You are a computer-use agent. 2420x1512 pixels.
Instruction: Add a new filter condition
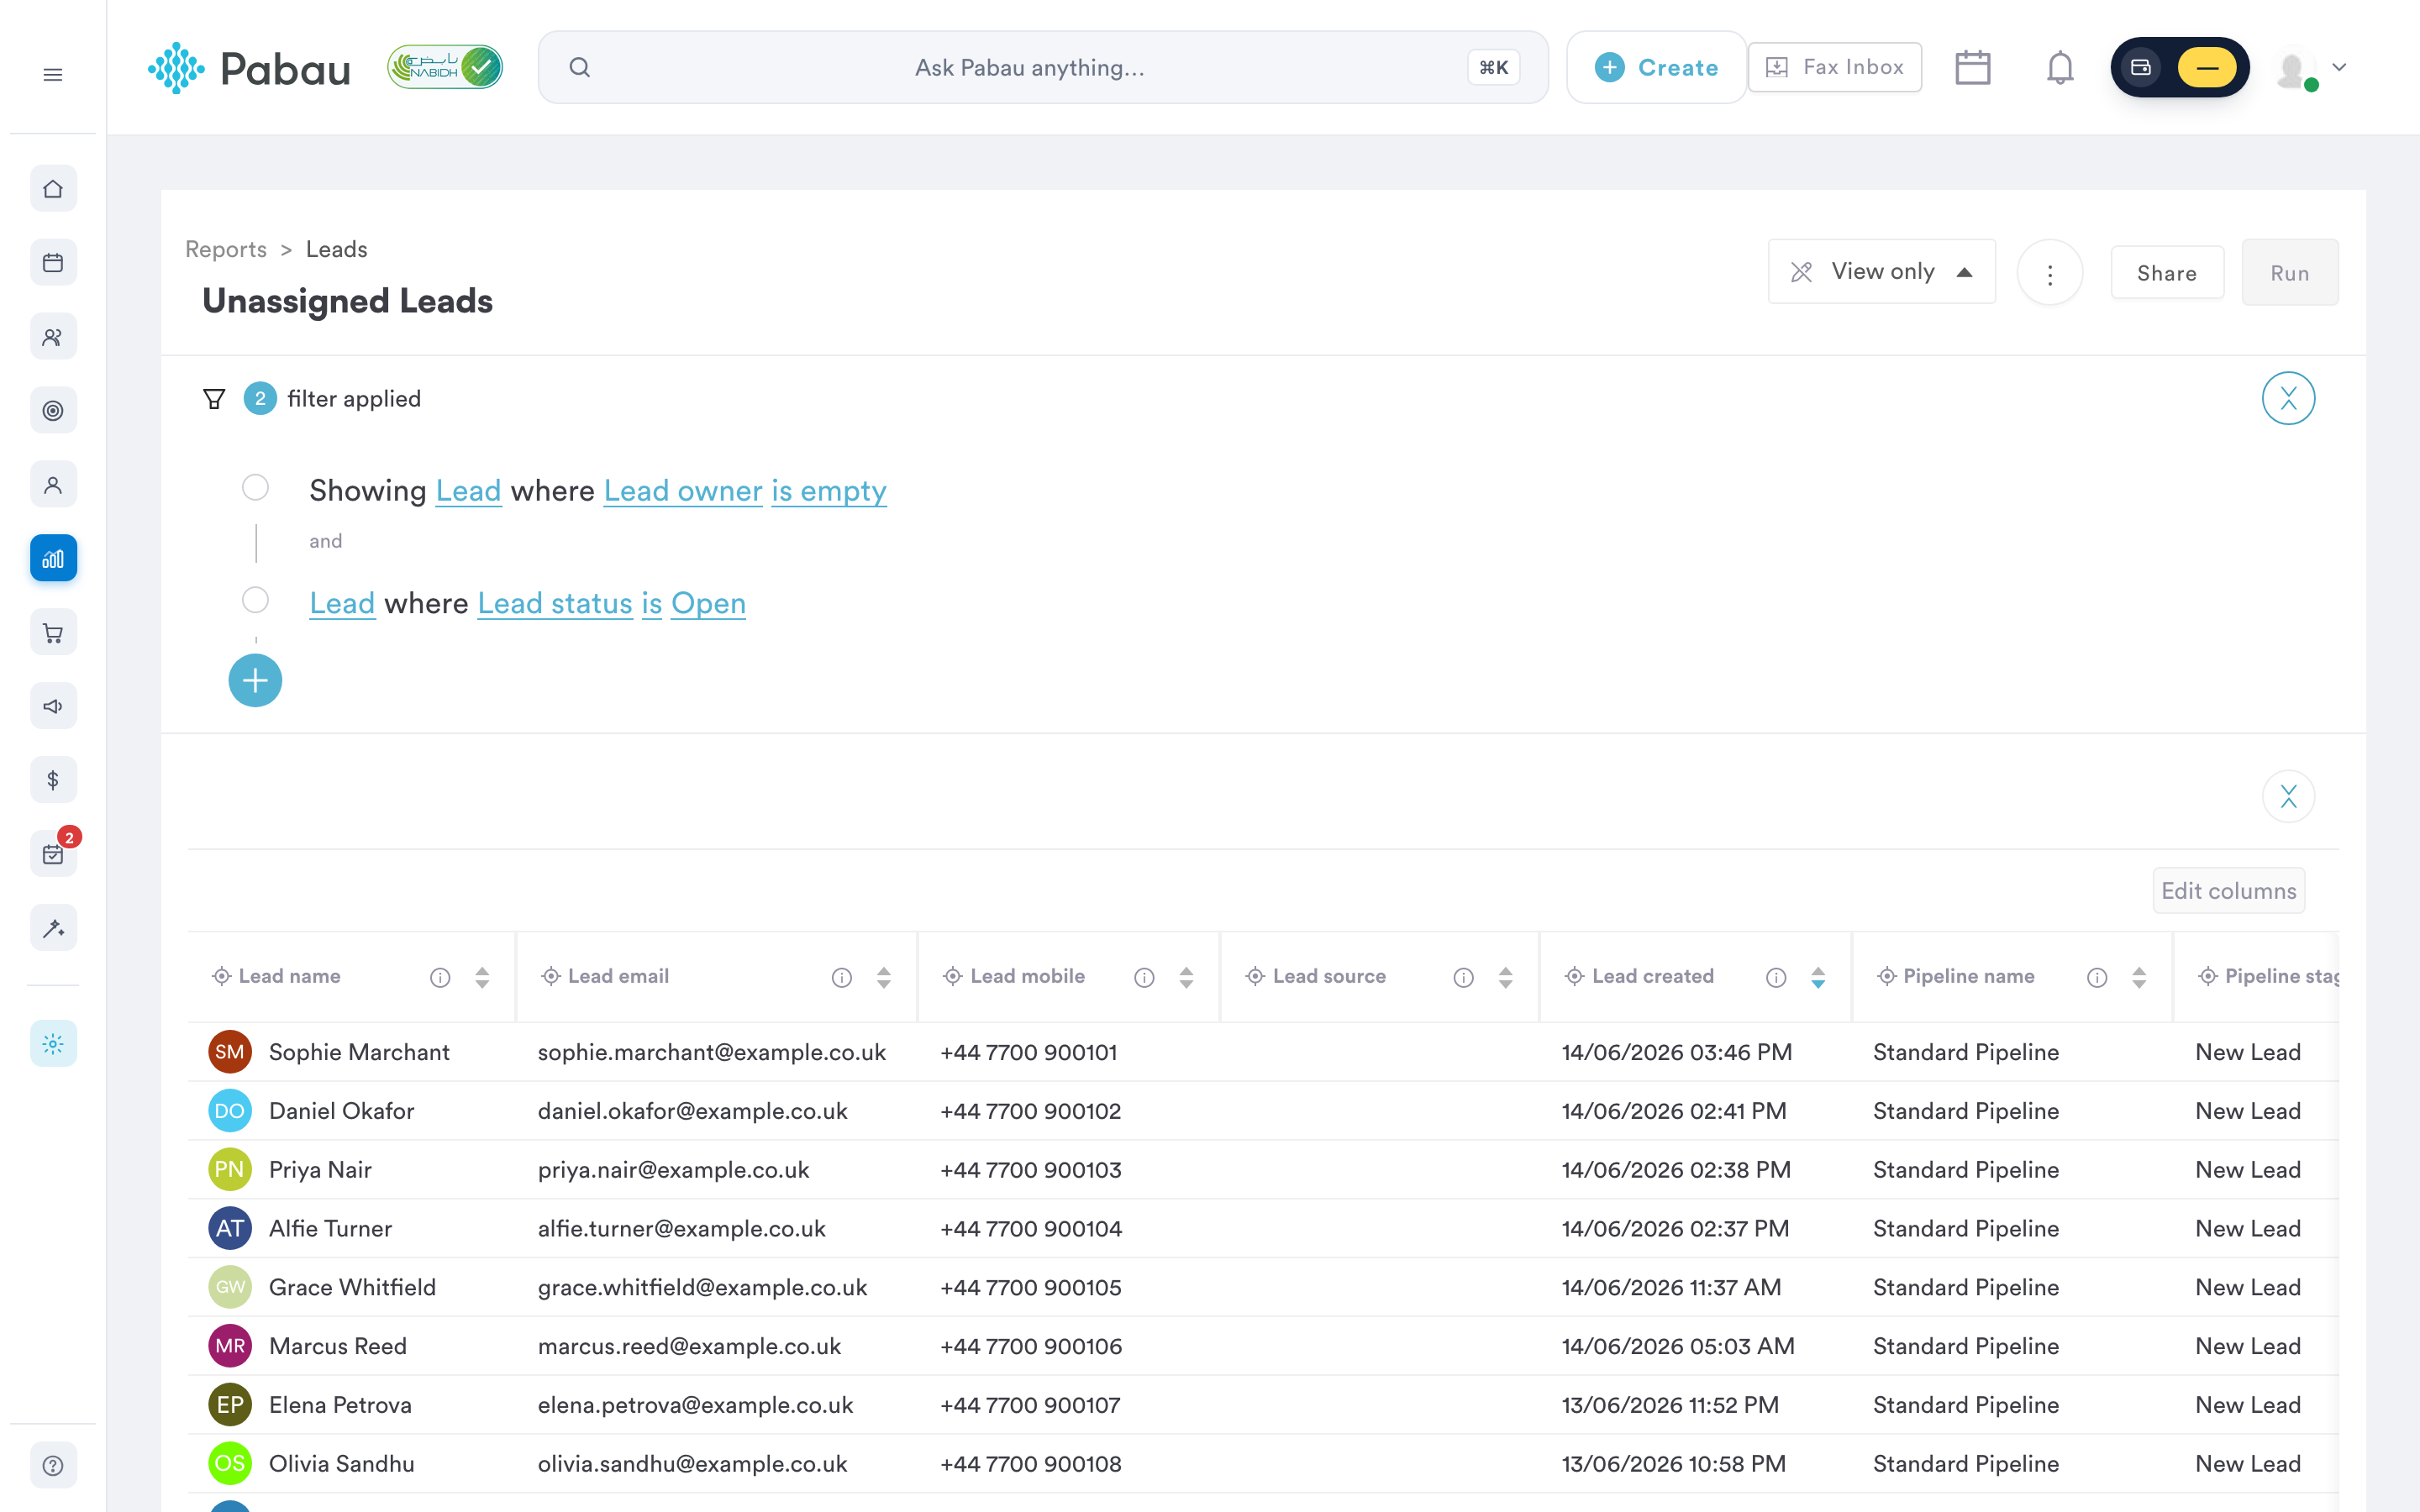(255, 681)
